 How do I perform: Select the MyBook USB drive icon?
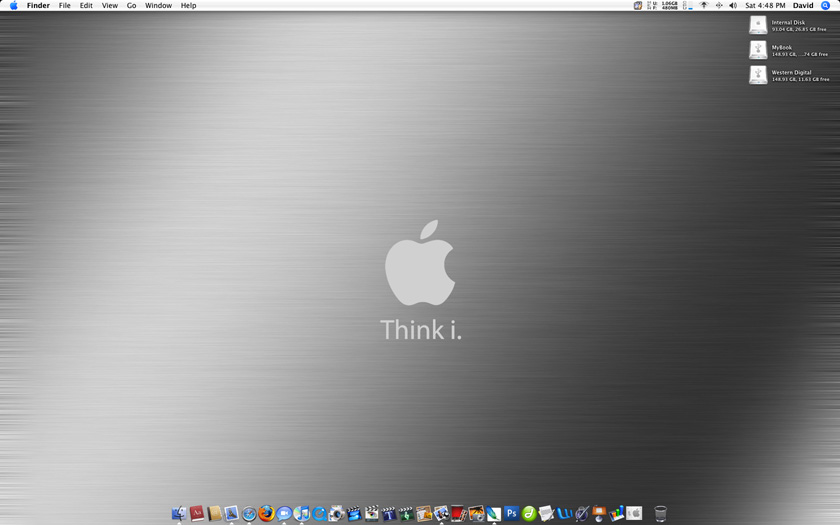(758, 50)
